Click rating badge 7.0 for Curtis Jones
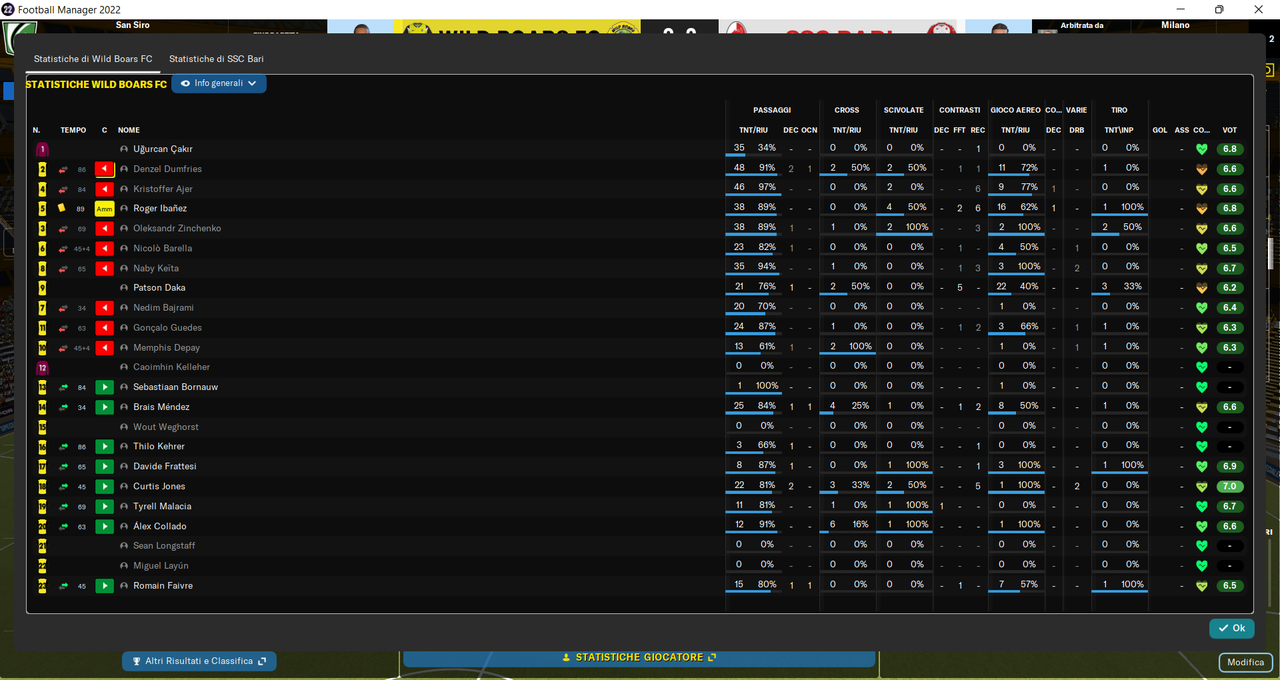This screenshot has width=1280, height=680. pos(1230,486)
